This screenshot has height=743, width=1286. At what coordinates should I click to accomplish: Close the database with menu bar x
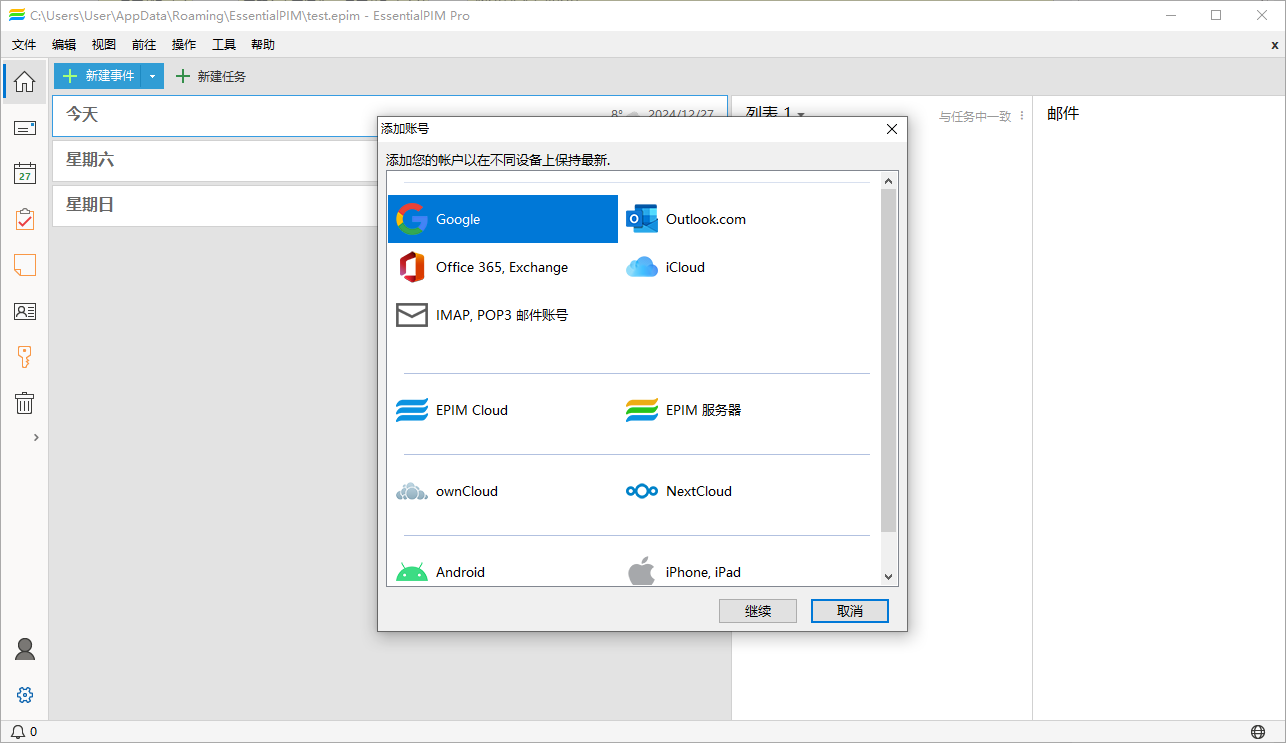1275,45
